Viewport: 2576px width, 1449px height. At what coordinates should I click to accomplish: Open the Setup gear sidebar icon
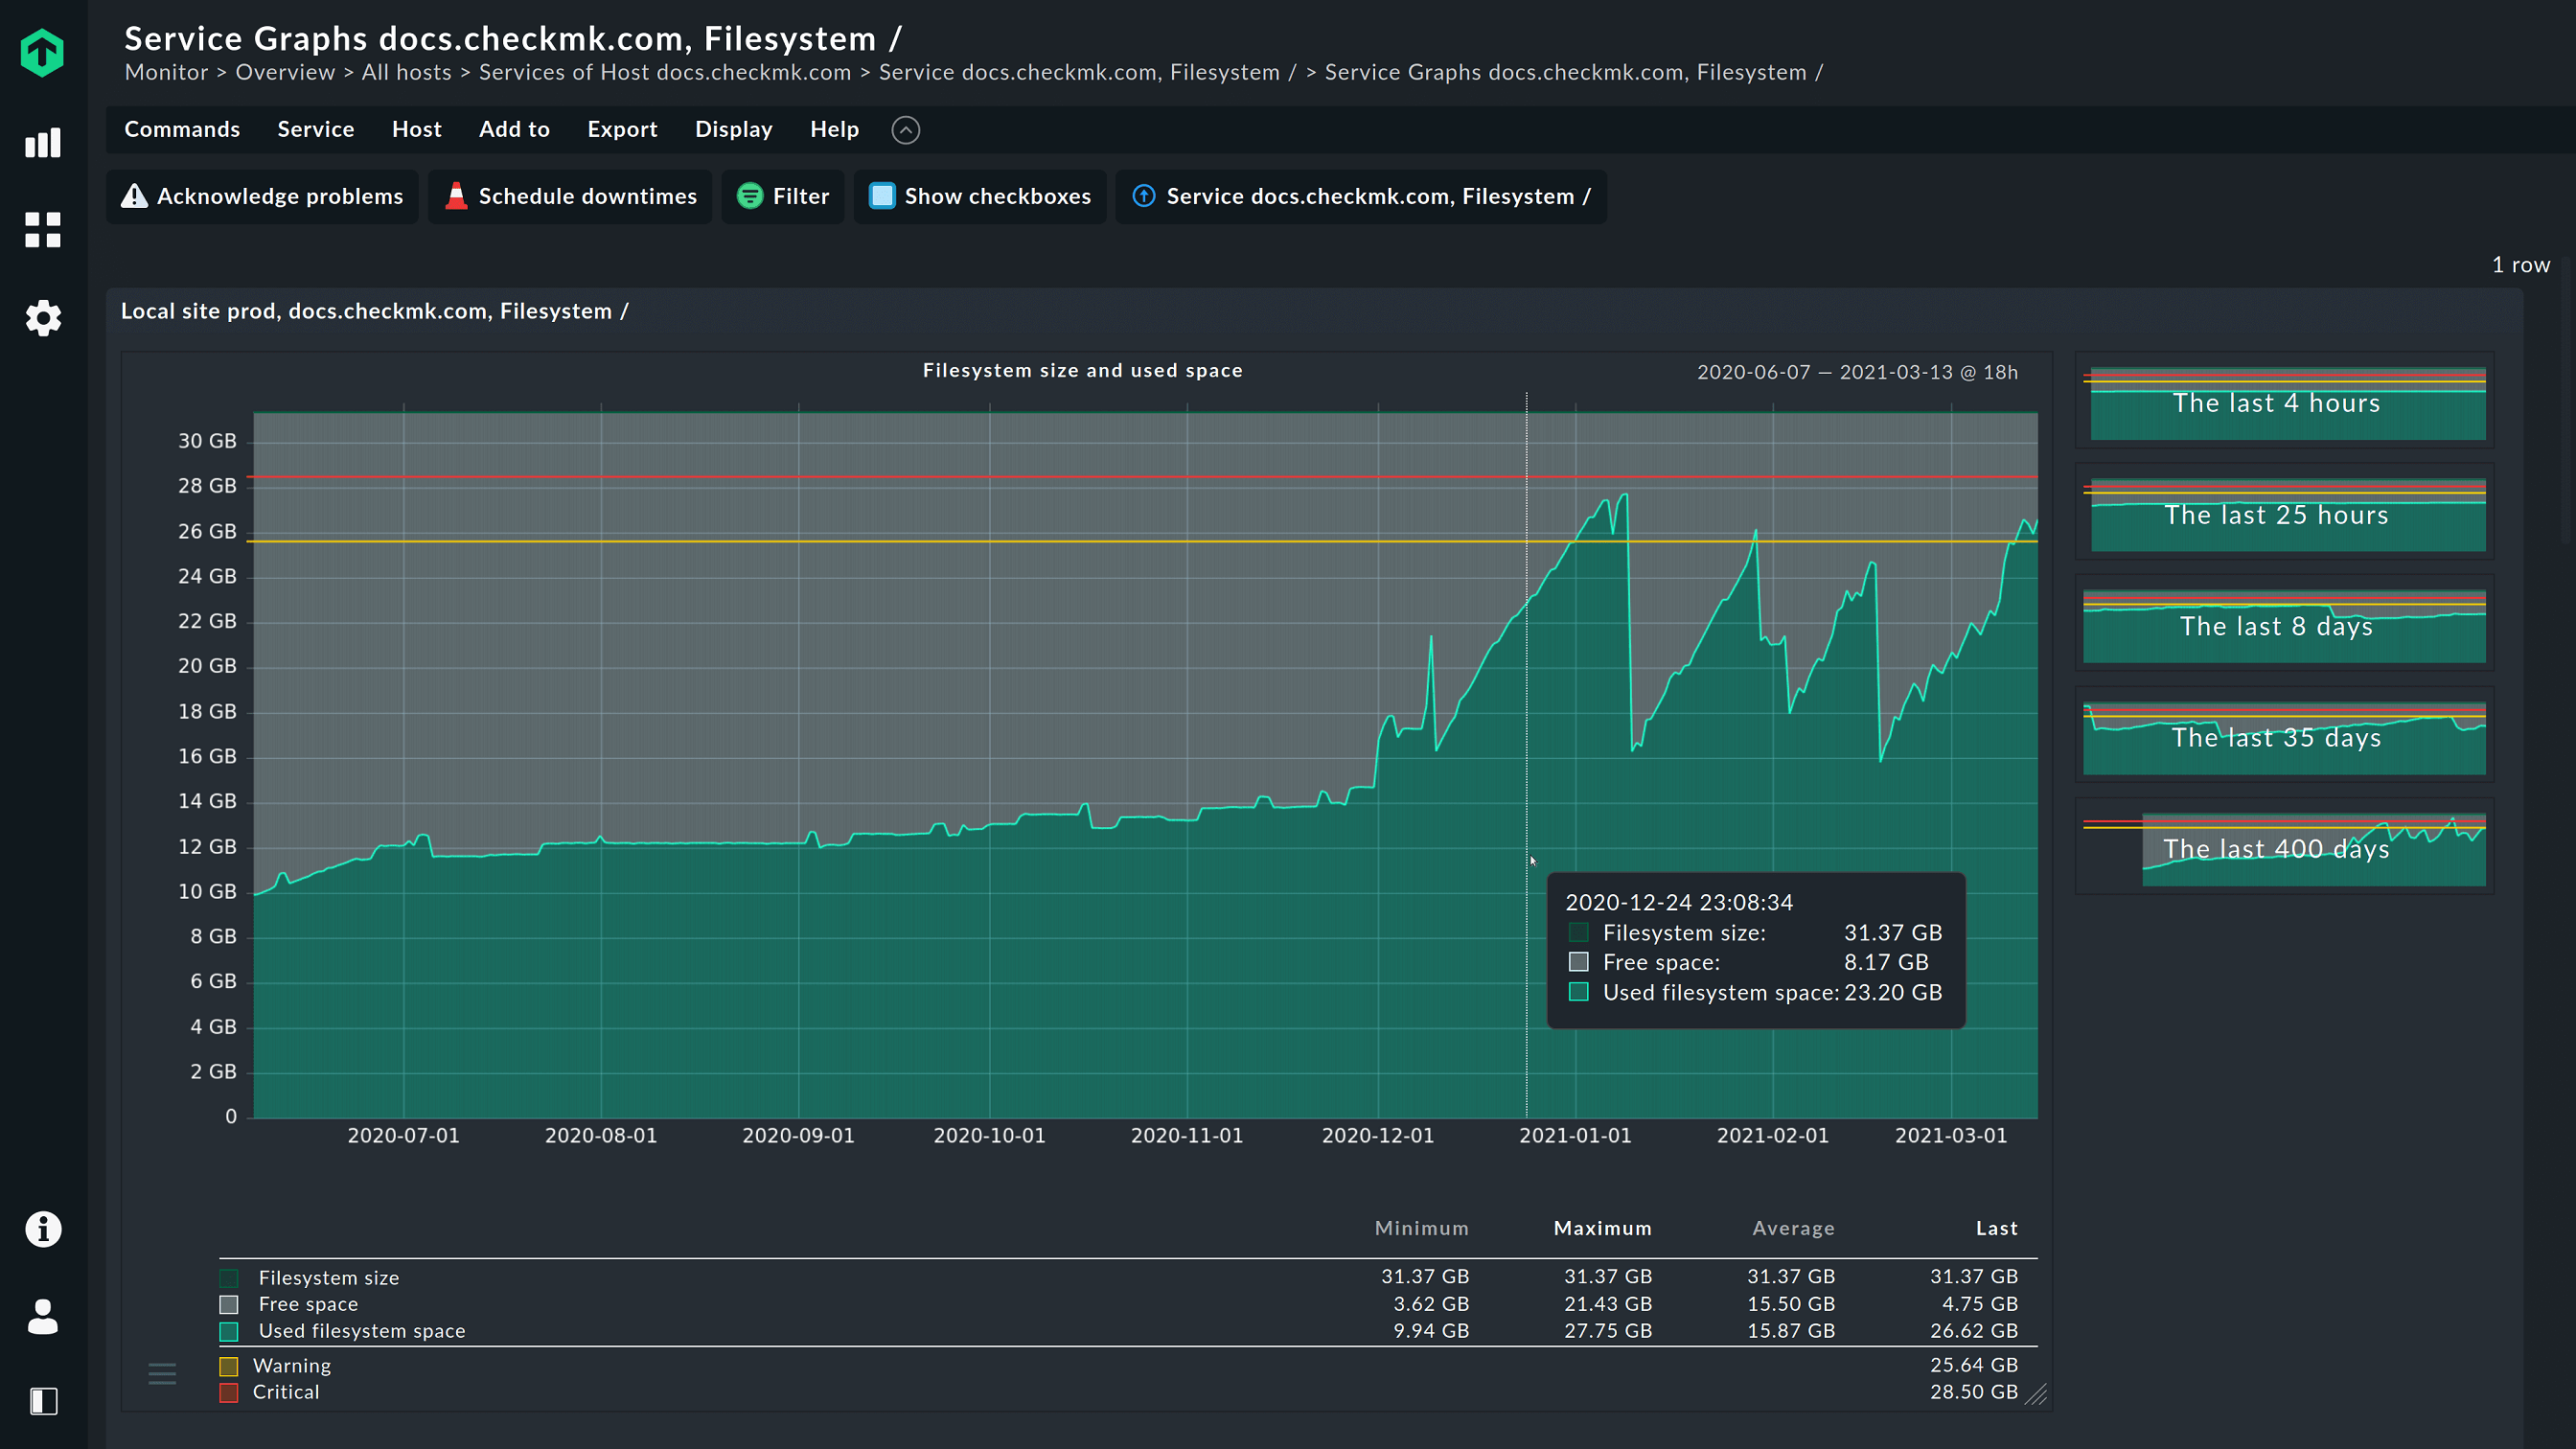[x=42, y=318]
